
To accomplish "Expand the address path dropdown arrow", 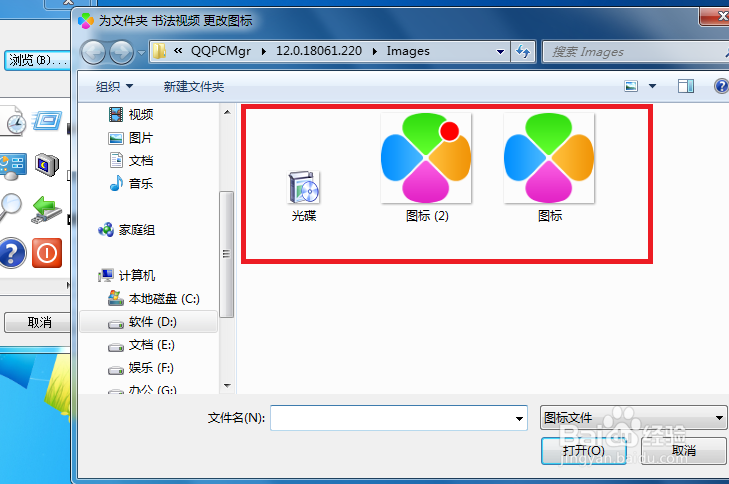I will tap(501, 52).
